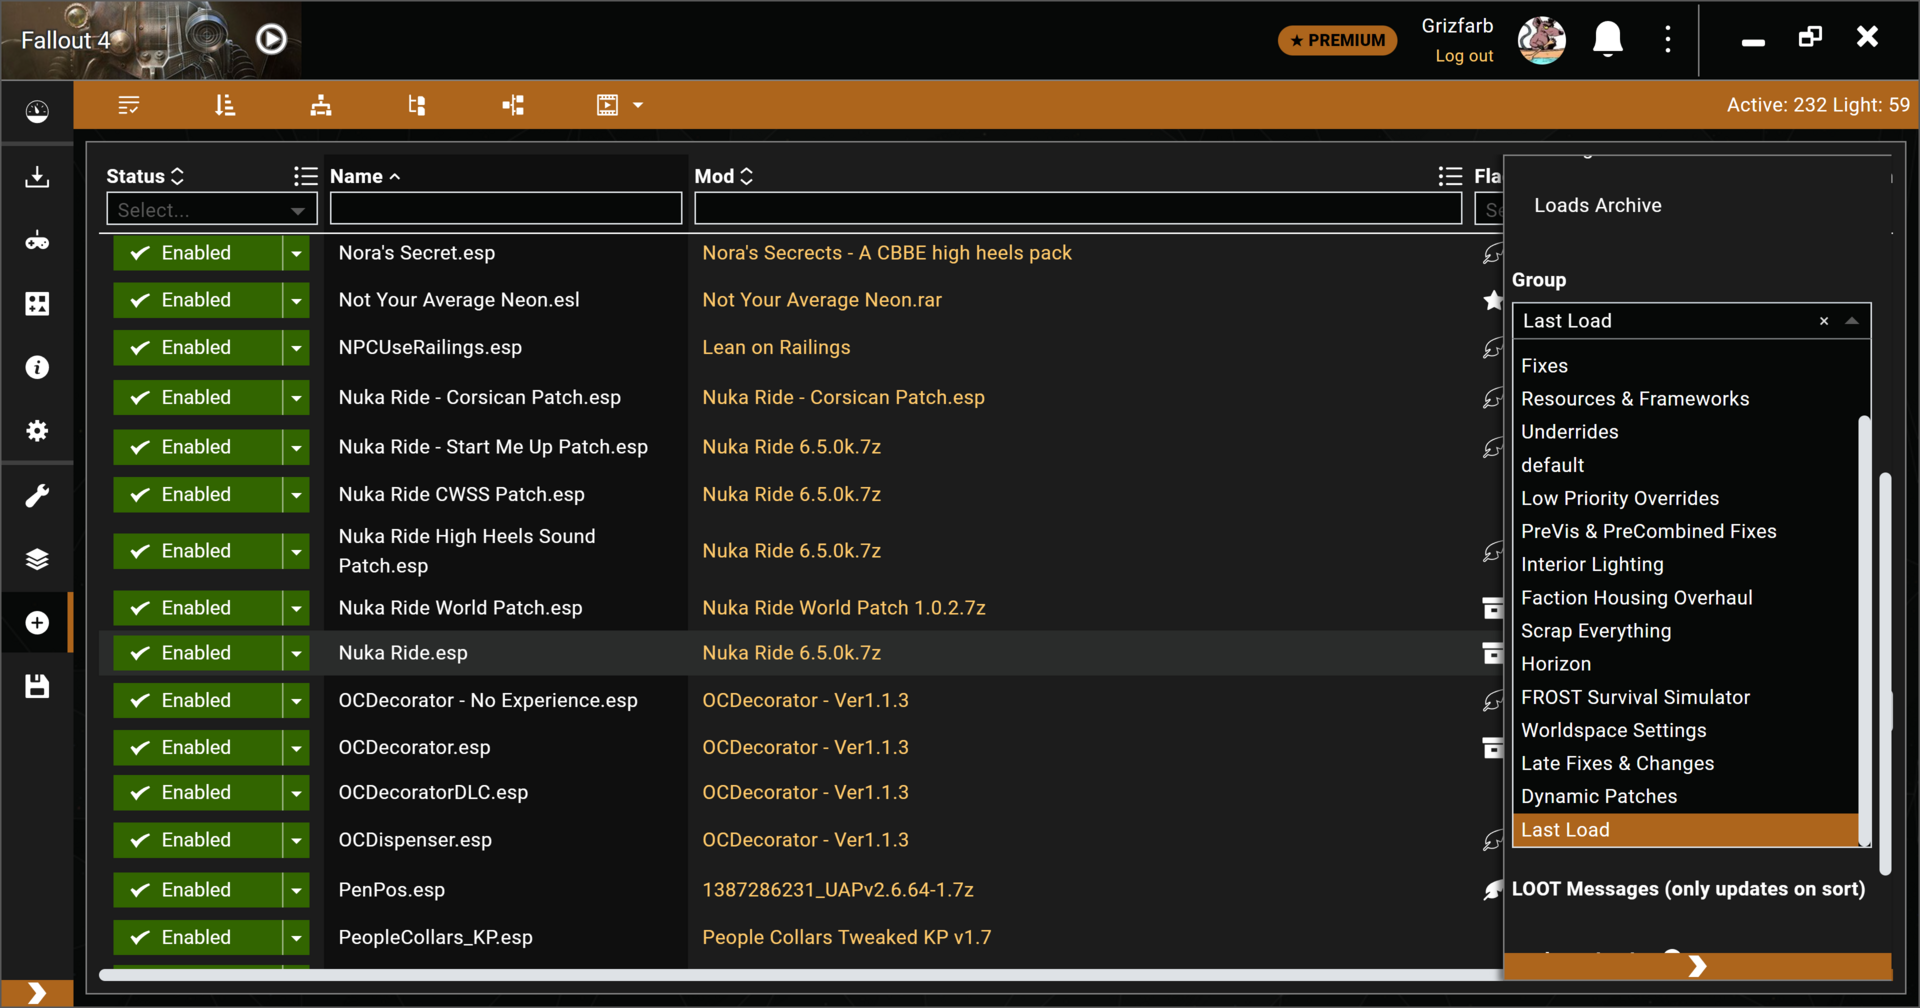
Task: Select highlighted Last Load group option
Action: (x=1685, y=830)
